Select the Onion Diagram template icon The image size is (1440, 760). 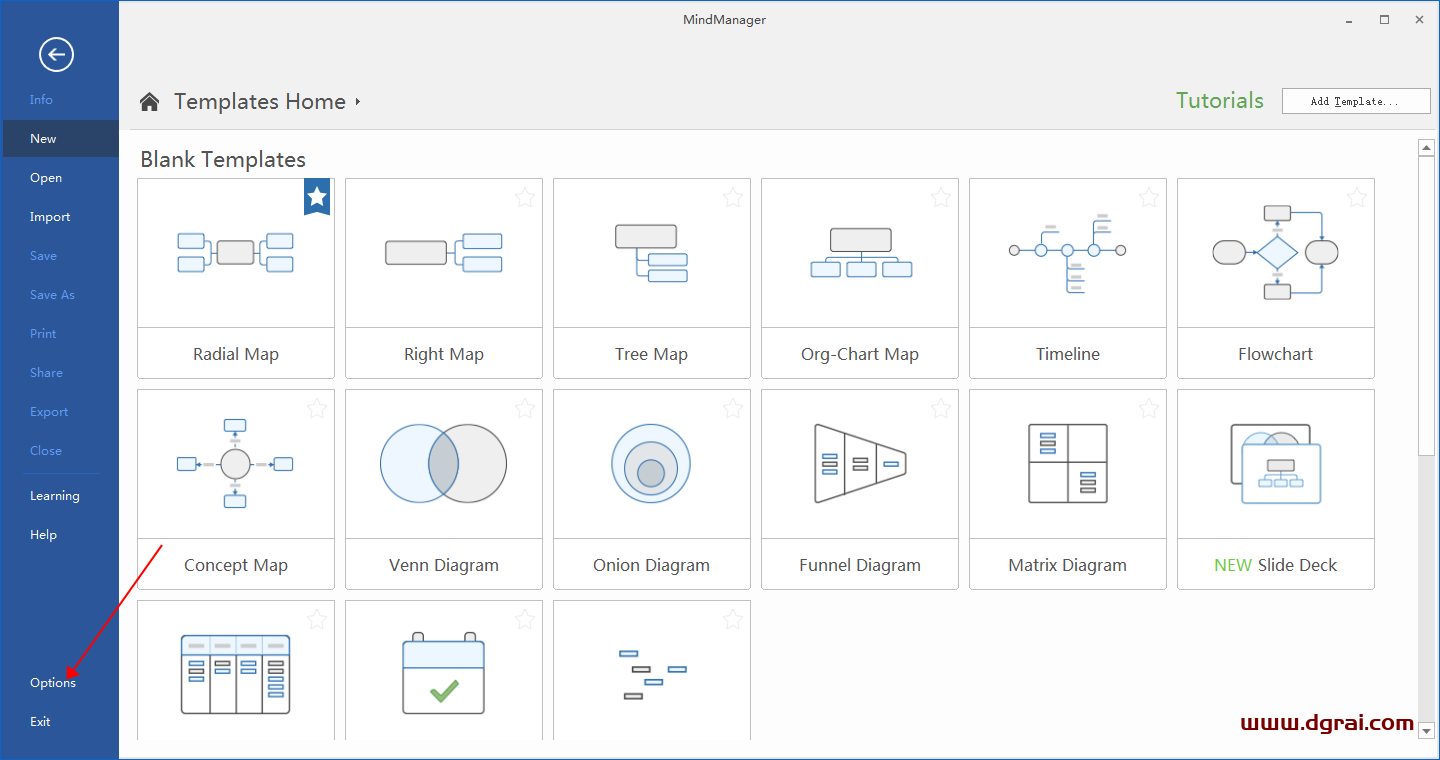pyautogui.click(x=651, y=463)
